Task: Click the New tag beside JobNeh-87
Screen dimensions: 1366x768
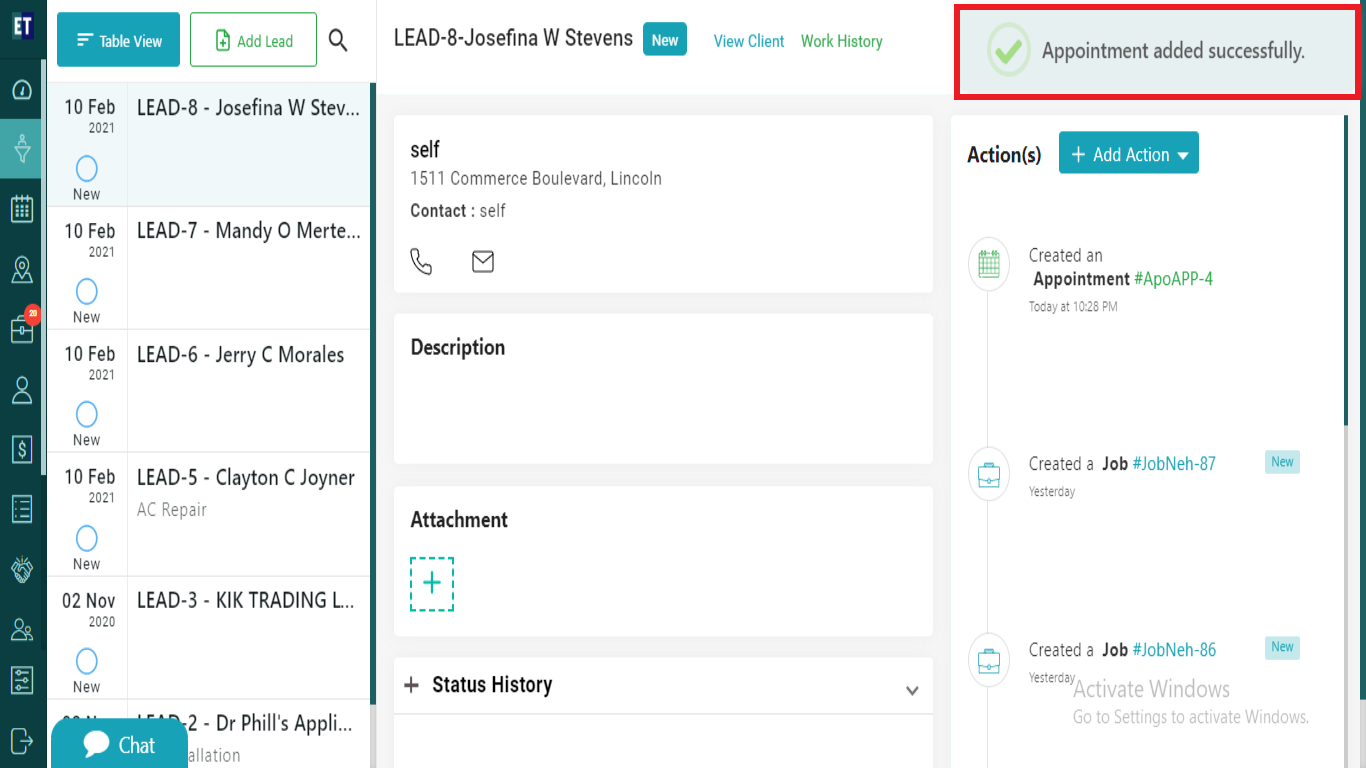Action: pos(1282,462)
